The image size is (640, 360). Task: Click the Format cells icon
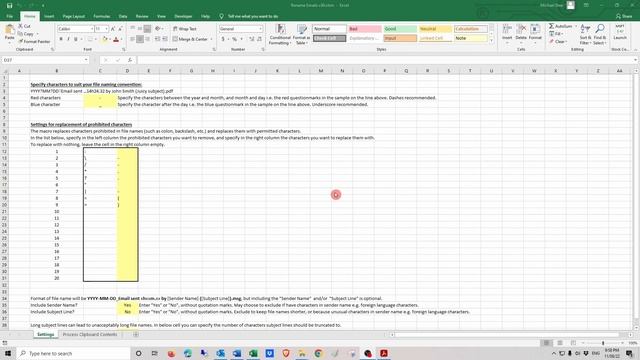535,29
